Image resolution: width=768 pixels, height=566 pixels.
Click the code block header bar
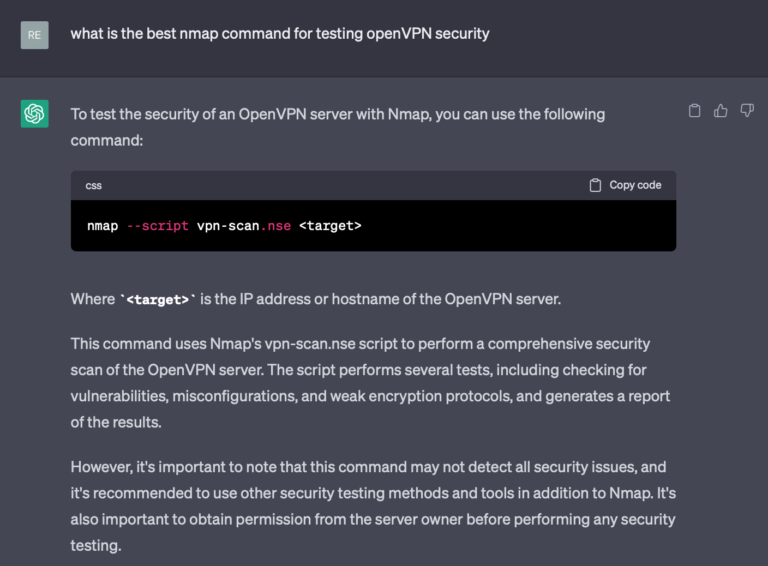tap(373, 185)
